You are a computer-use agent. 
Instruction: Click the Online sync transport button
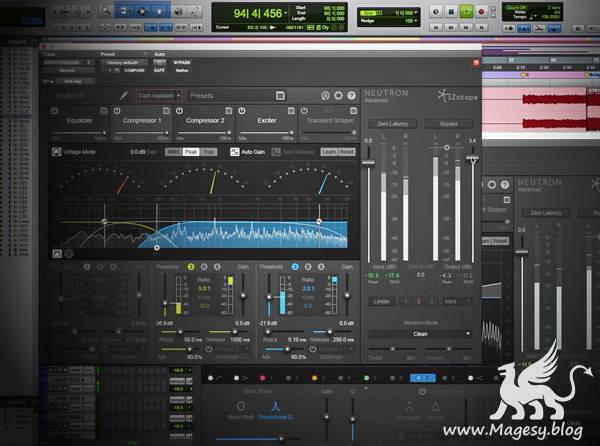[x=436, y=12]
